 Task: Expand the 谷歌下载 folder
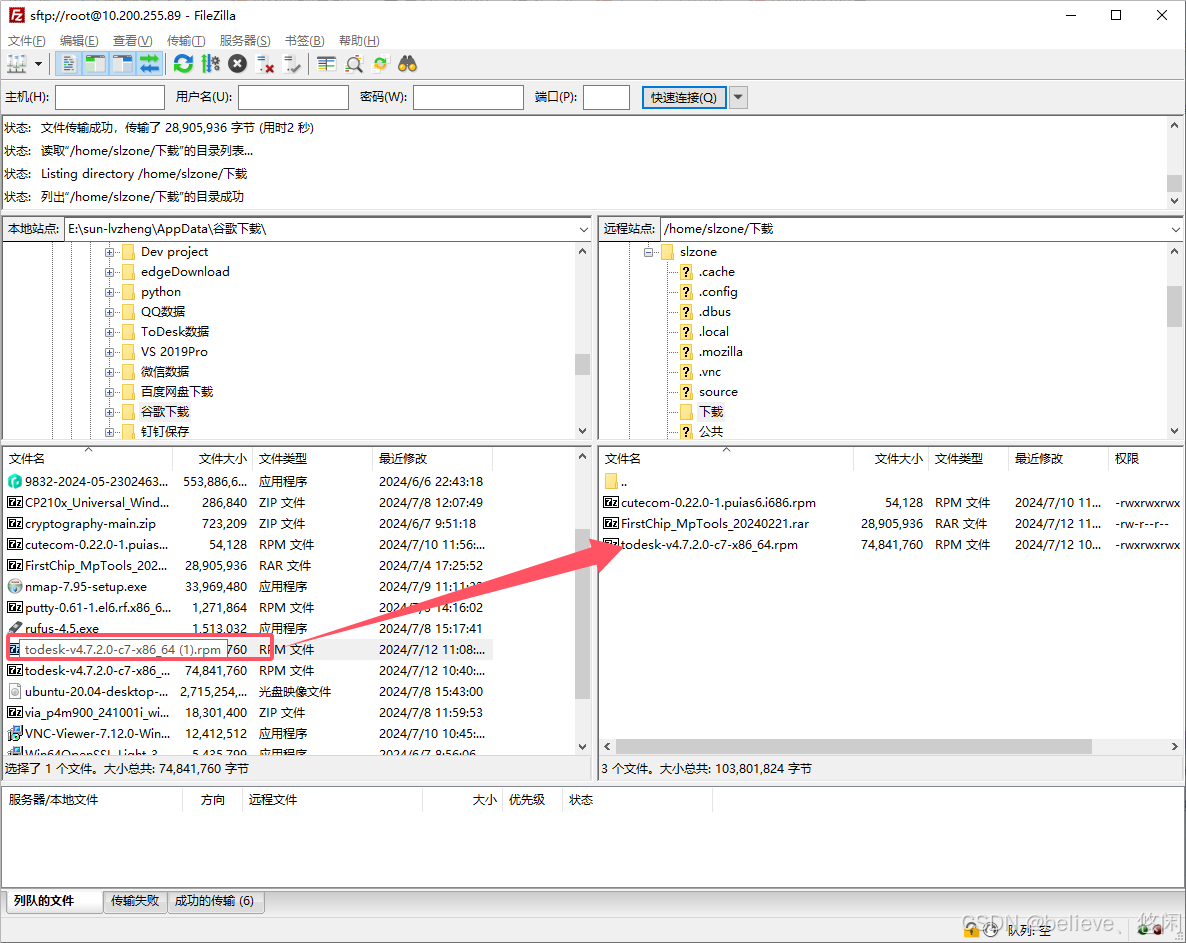(110, 412)
